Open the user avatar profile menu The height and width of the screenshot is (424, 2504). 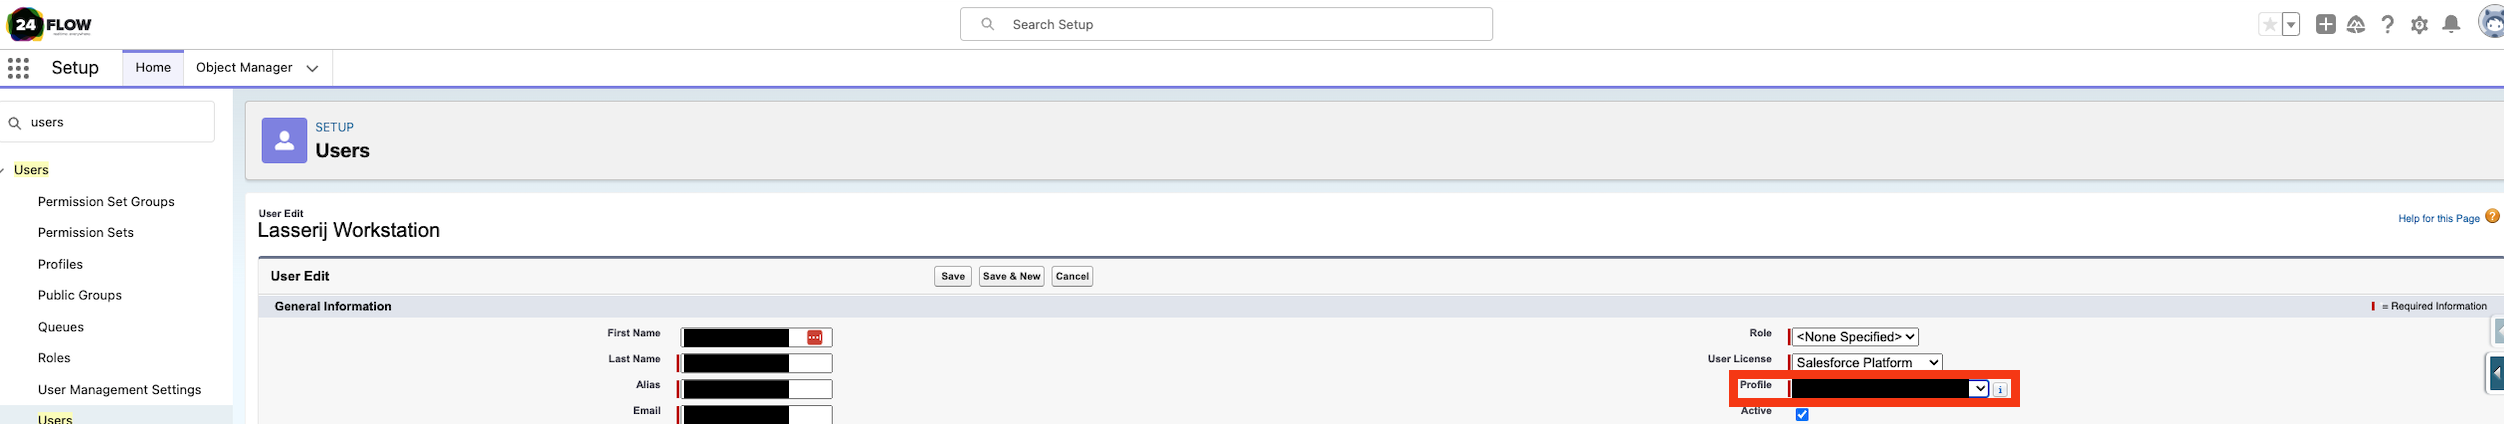tap(2491, 22)
